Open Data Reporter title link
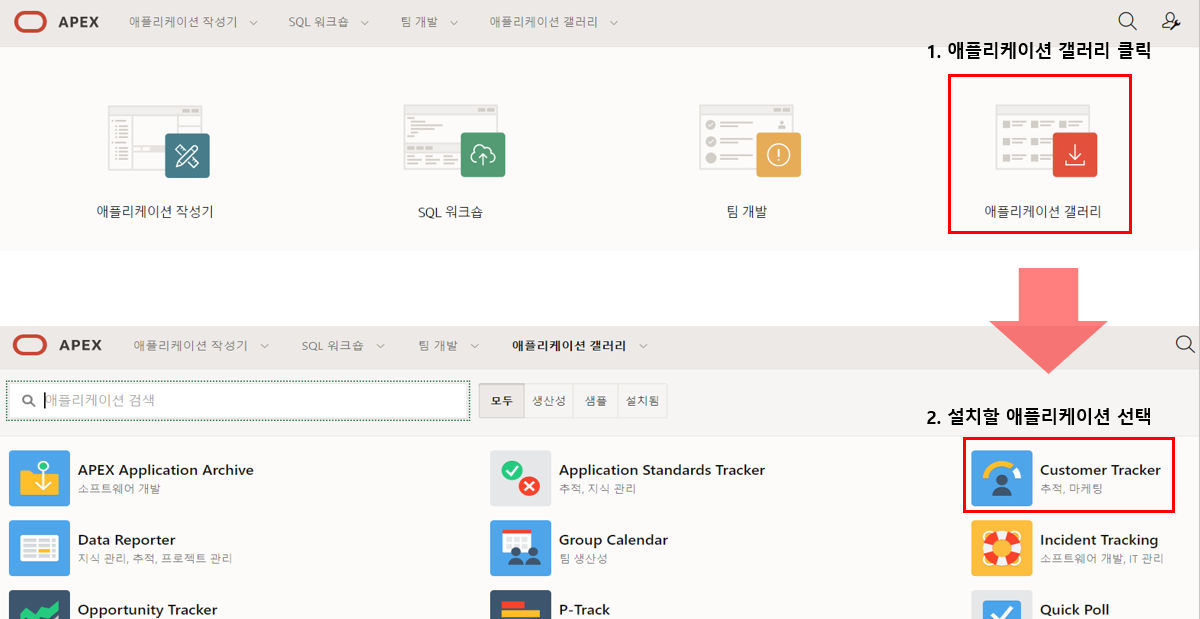Screen dimensions: 1200x619 127,540
